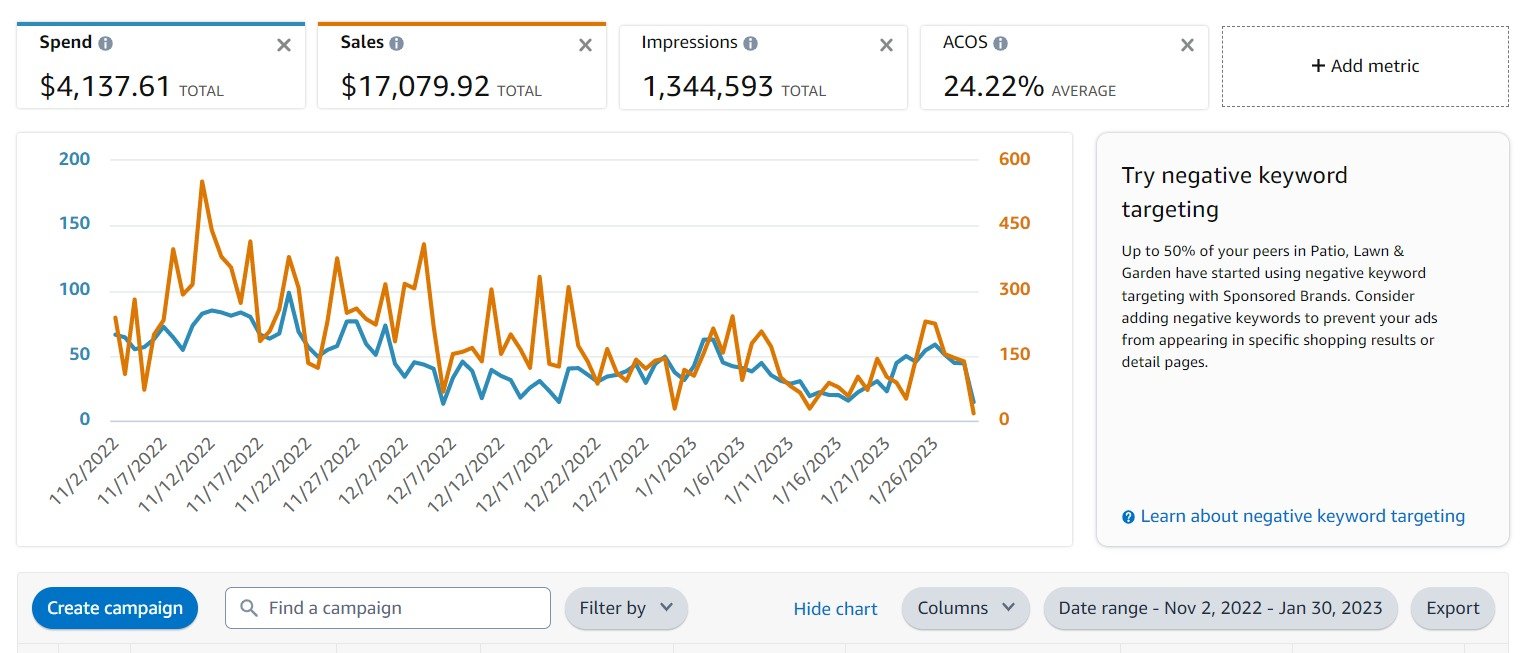The image size is (1525, 653).
Task: Focus the Find a campaign field
Action: click(x=400, y=608)
